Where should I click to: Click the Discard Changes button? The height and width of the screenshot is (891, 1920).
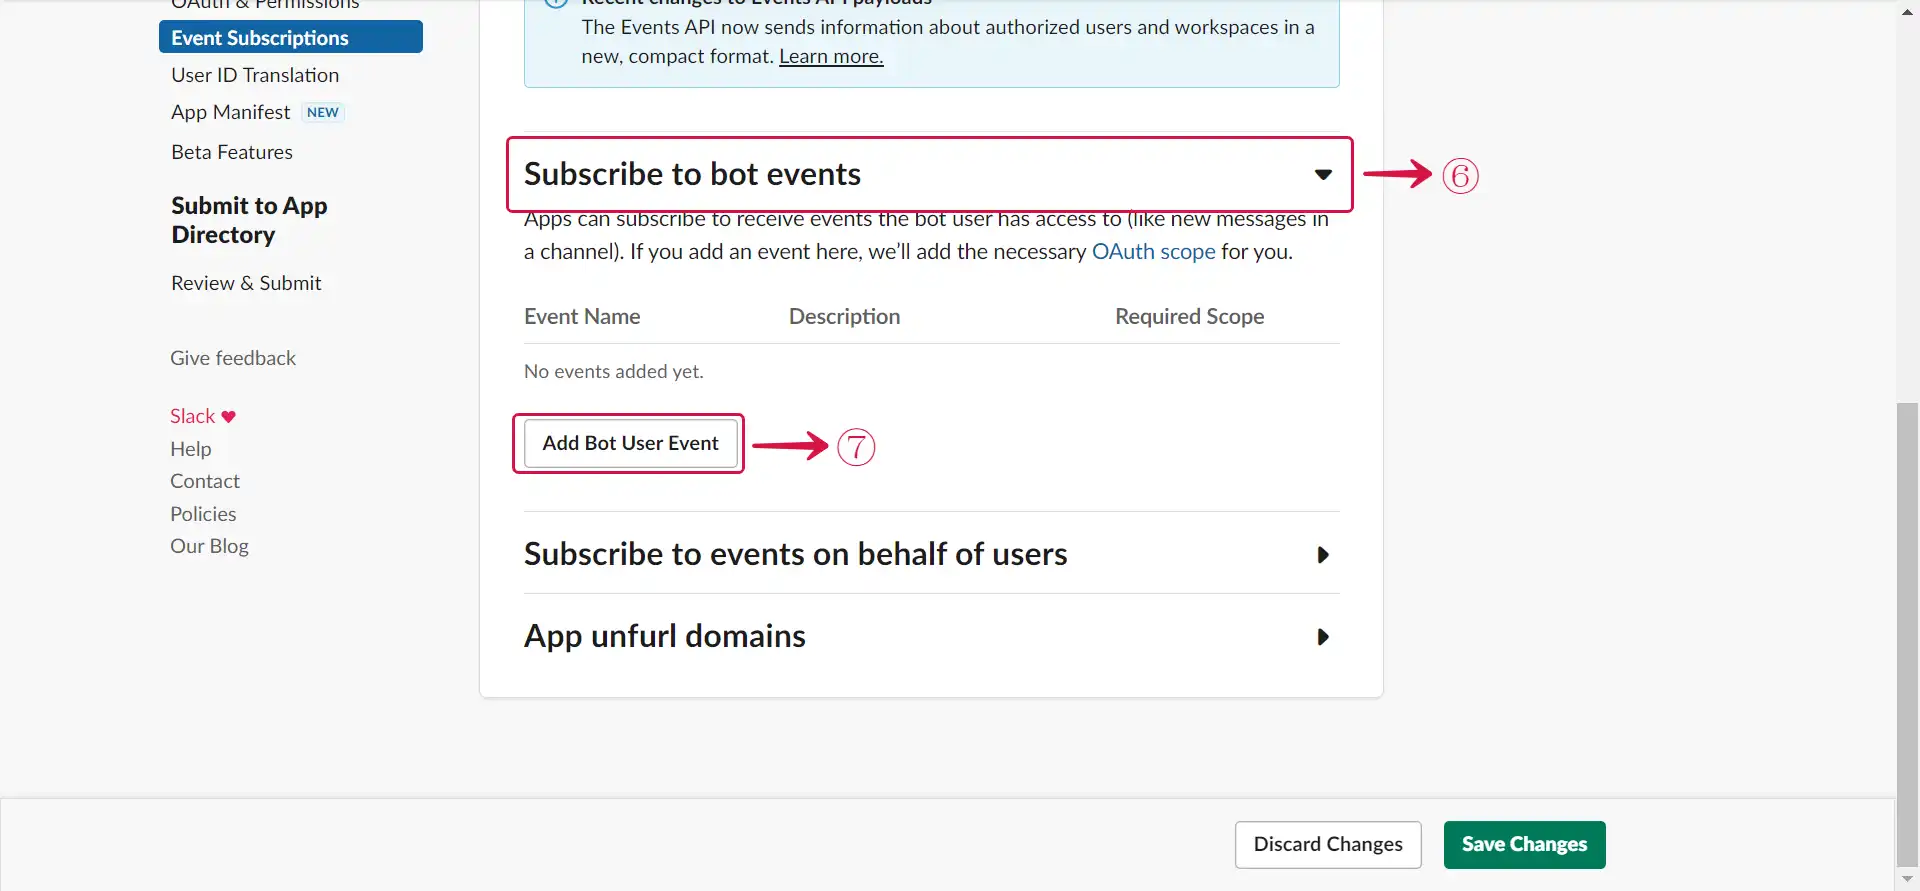tap(1328, 845)
